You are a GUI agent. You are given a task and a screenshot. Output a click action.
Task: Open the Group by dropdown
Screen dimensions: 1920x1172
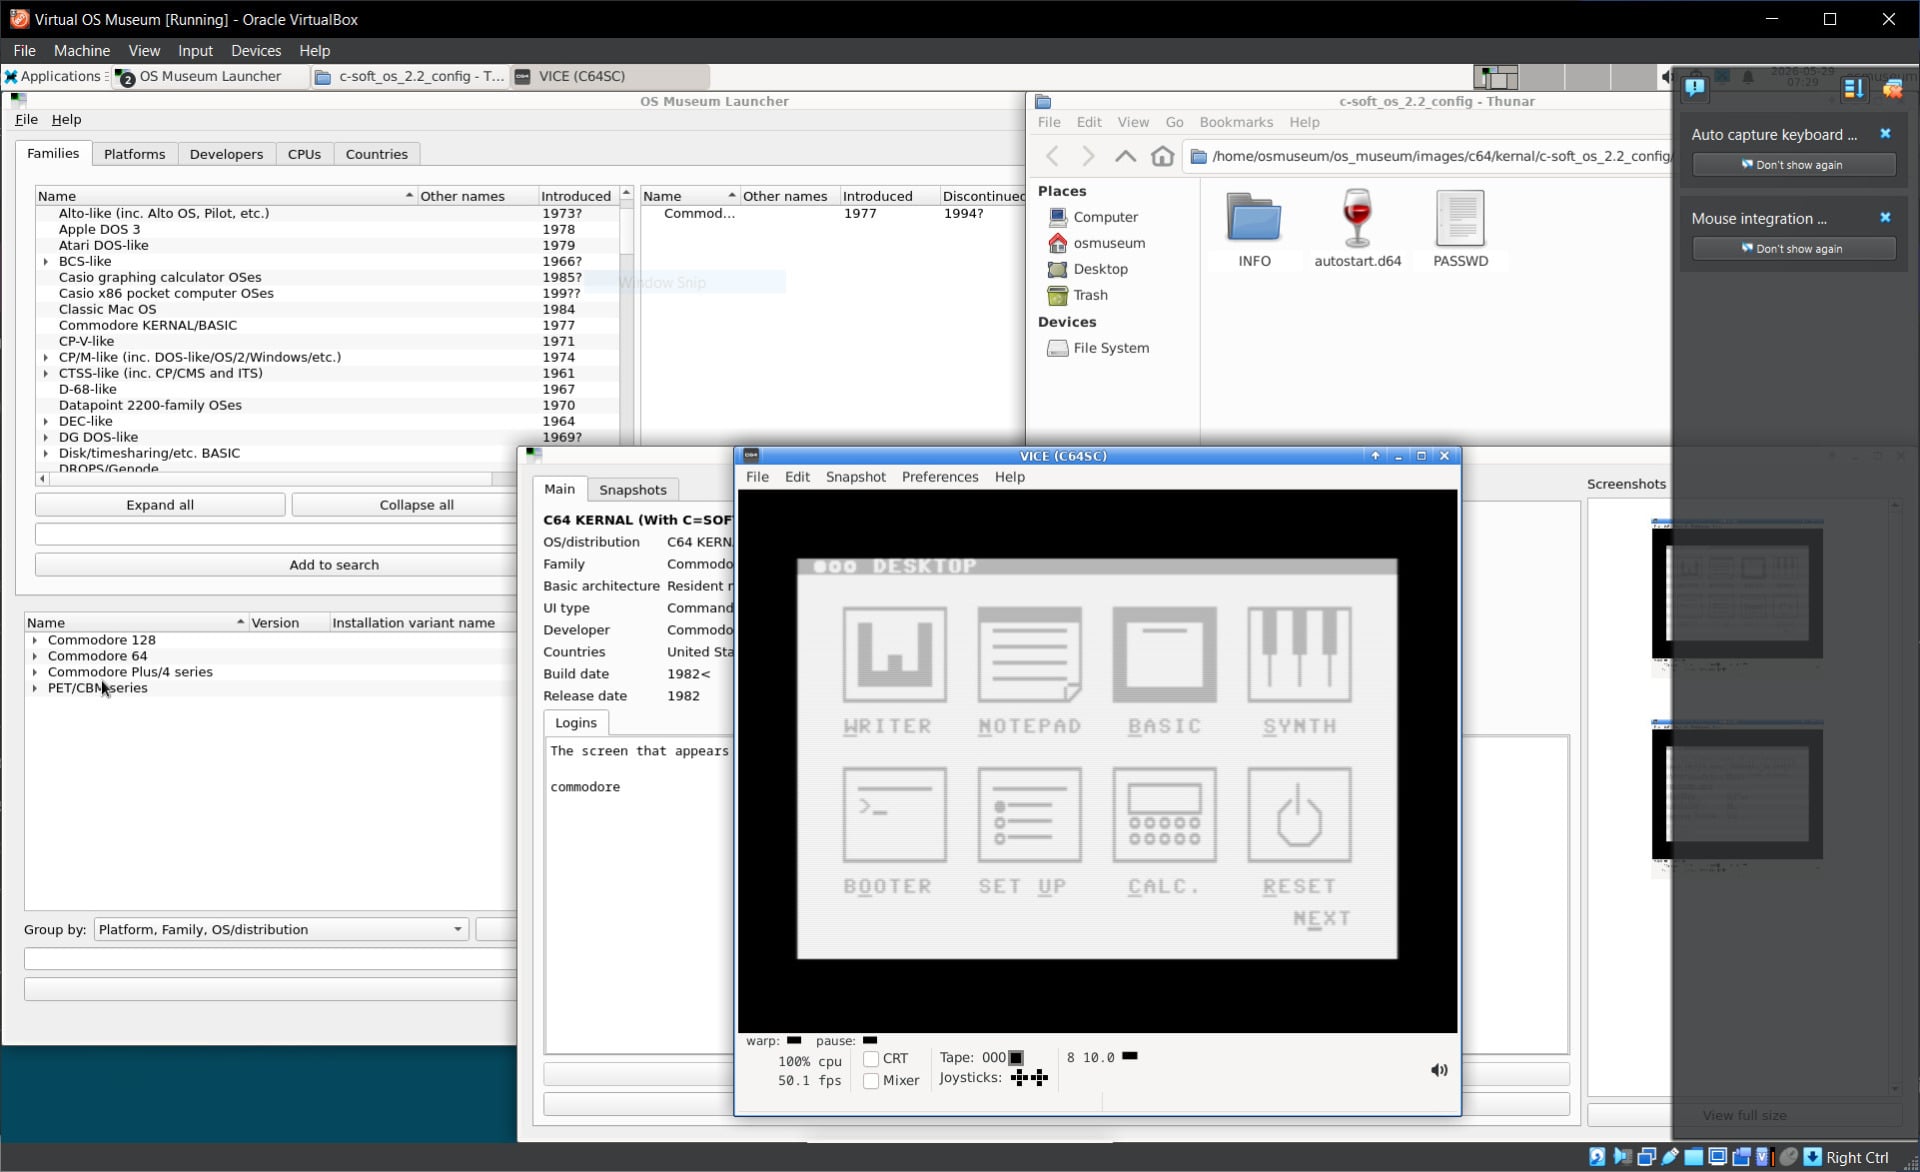pos(281,929)
